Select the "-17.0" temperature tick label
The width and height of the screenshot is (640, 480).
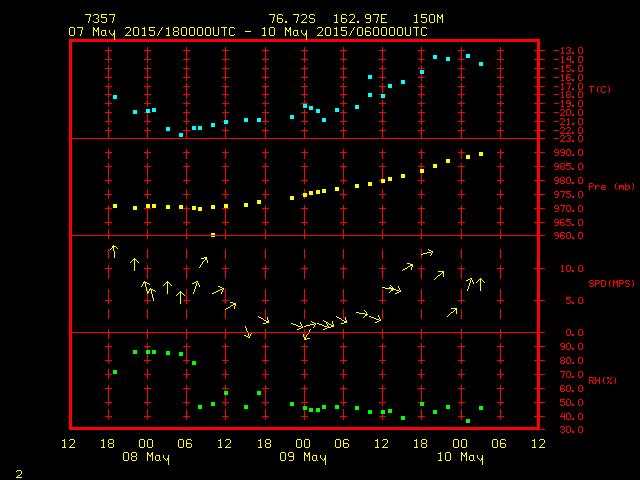coord(569,87)
